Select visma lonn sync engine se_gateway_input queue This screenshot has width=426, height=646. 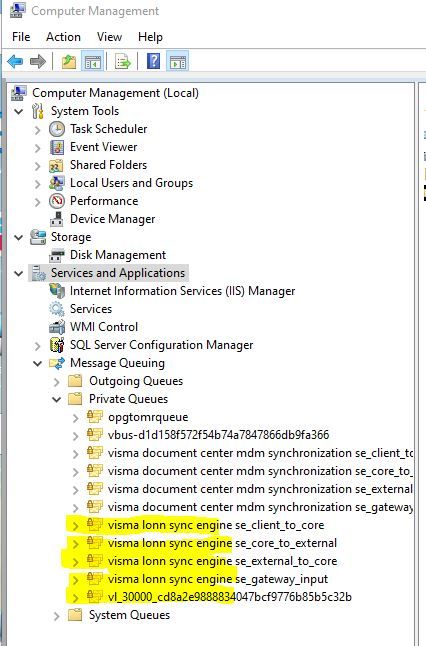[x=218, y=579]
